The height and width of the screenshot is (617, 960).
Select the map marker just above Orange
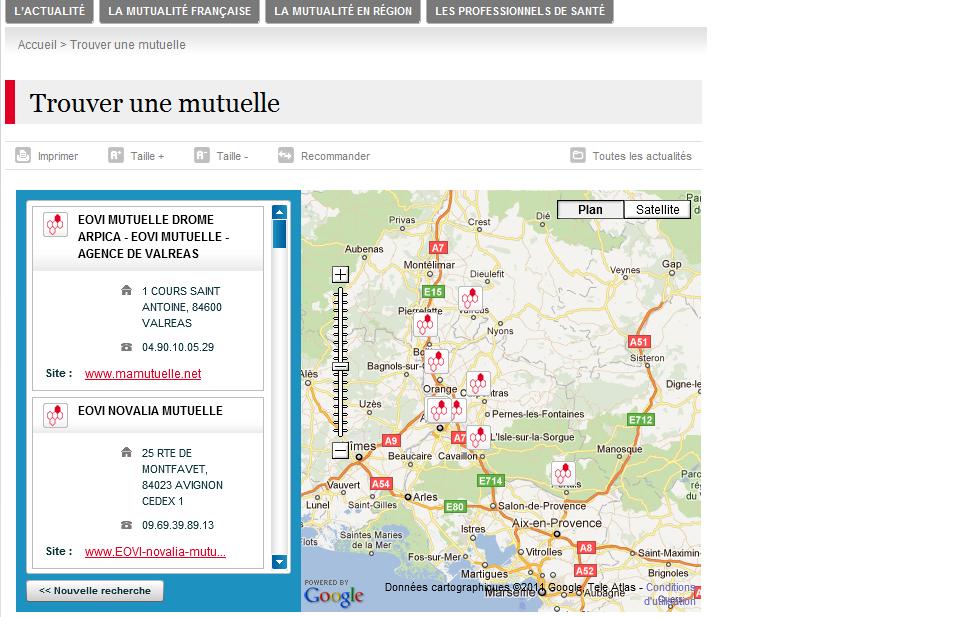click(x=436, y=361)
